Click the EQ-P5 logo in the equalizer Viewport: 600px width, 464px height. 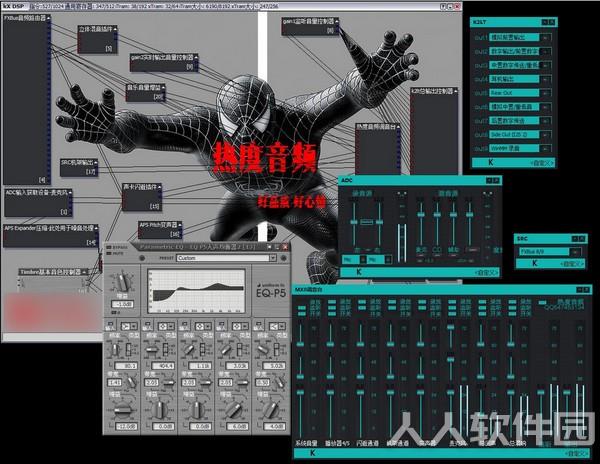(x=271, y=291)
